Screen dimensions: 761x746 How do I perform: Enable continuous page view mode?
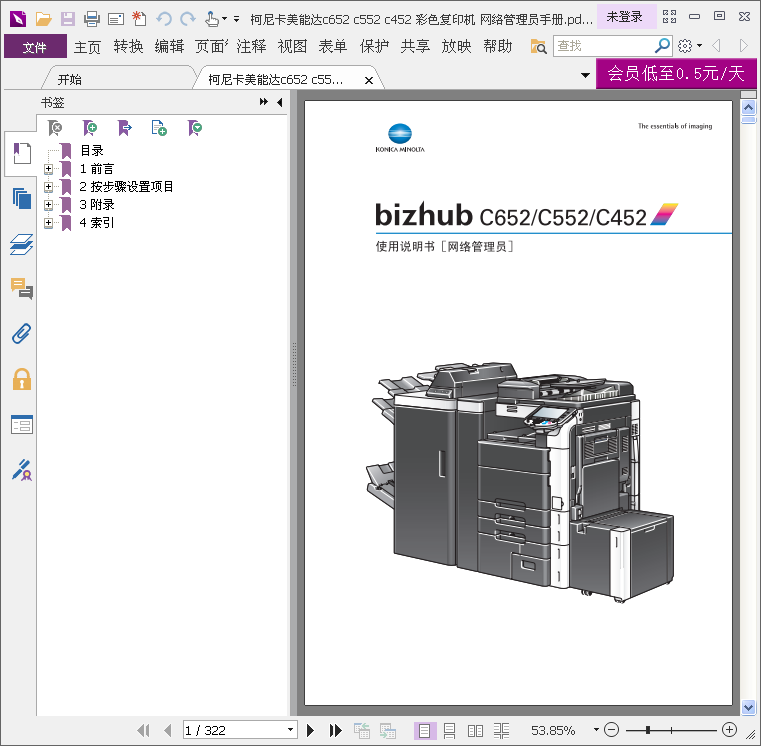tap(449, 730)
